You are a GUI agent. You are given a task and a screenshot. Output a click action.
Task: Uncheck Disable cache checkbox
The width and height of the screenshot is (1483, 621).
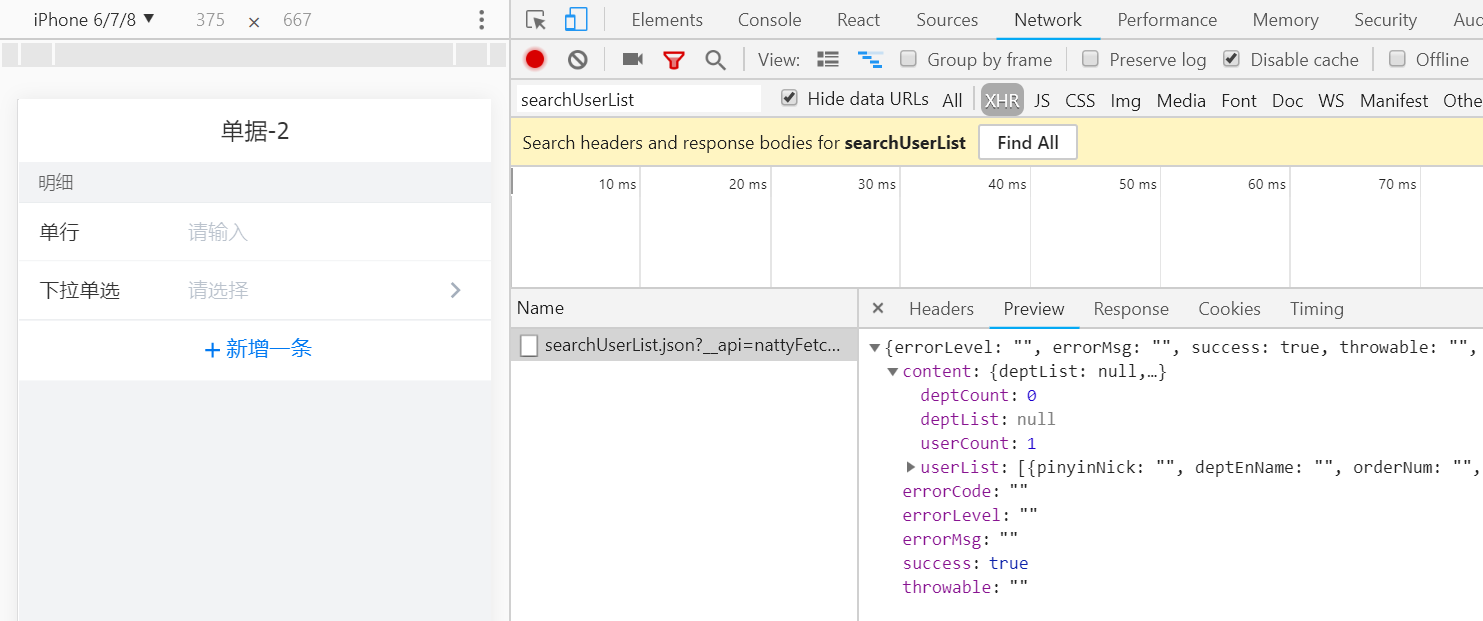[x=1231, y=59]
